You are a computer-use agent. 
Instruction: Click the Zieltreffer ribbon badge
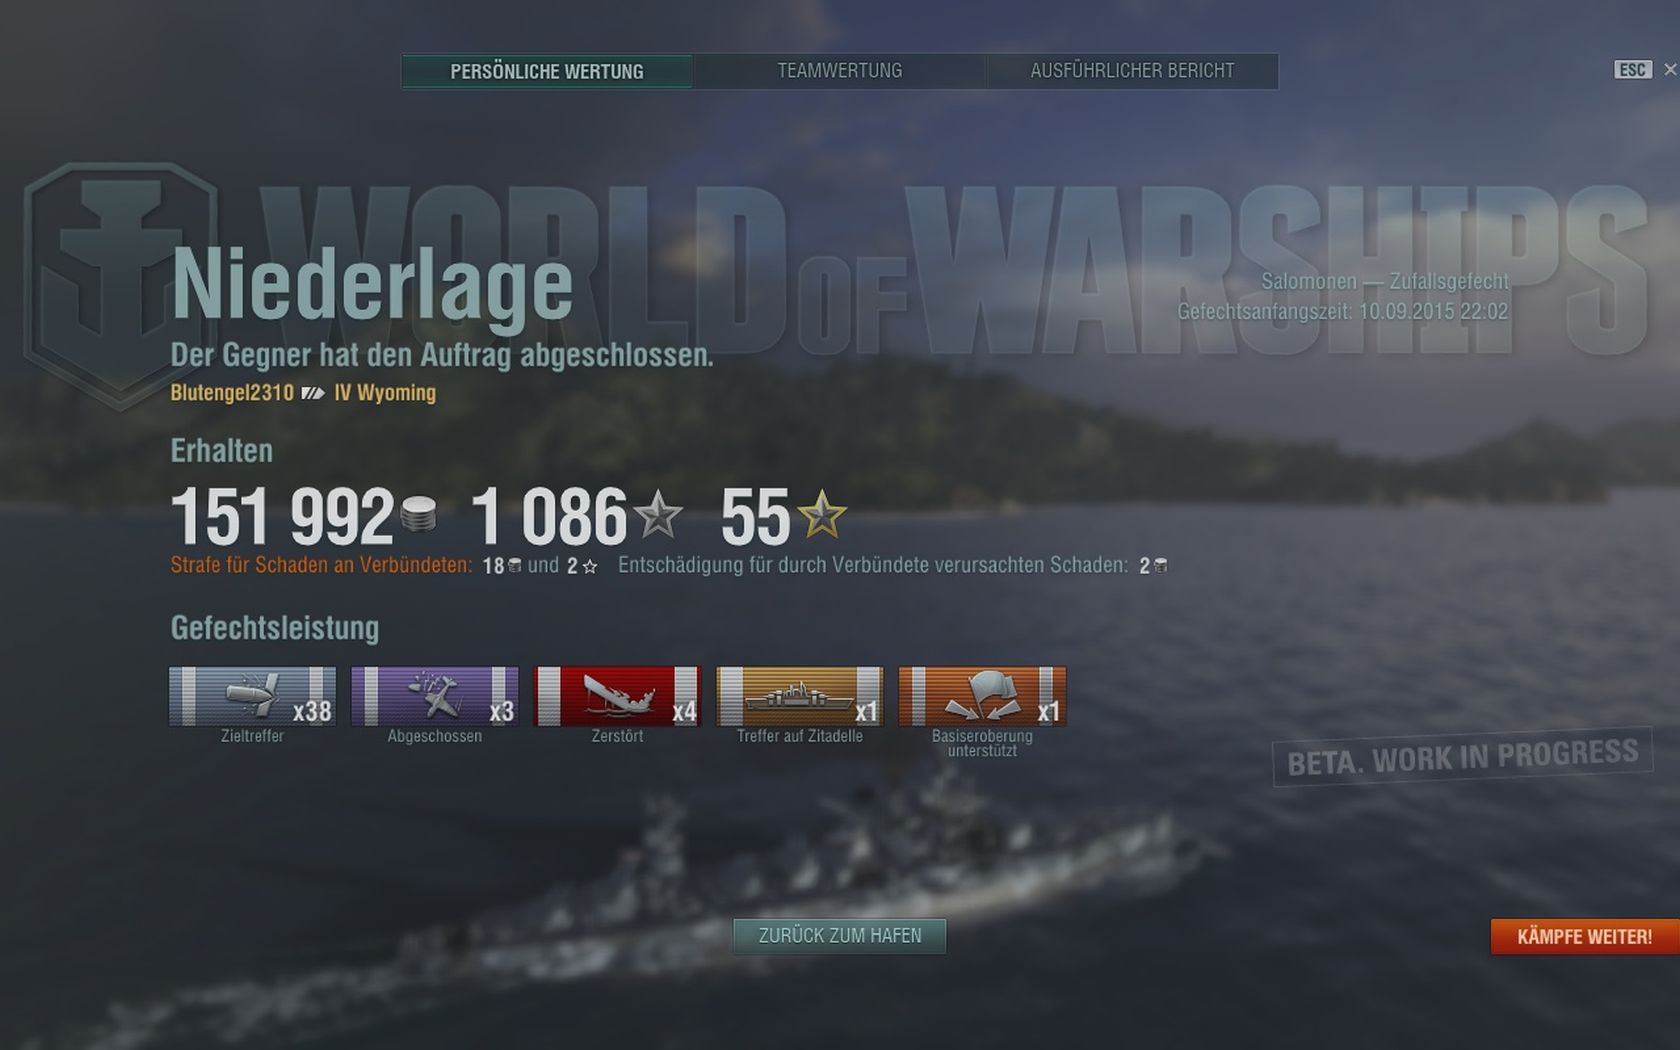(252, 696)
